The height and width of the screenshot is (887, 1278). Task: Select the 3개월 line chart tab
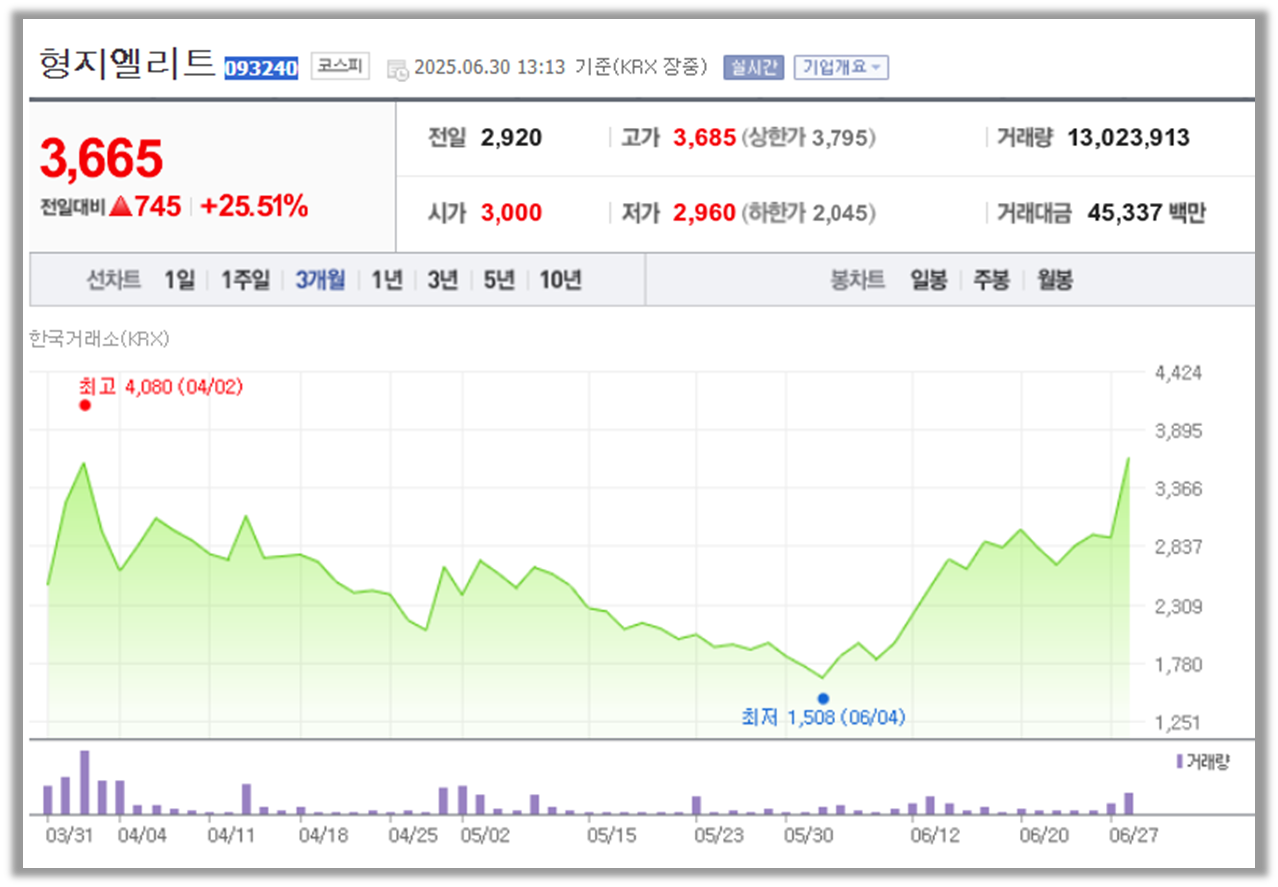click(320, 281)
